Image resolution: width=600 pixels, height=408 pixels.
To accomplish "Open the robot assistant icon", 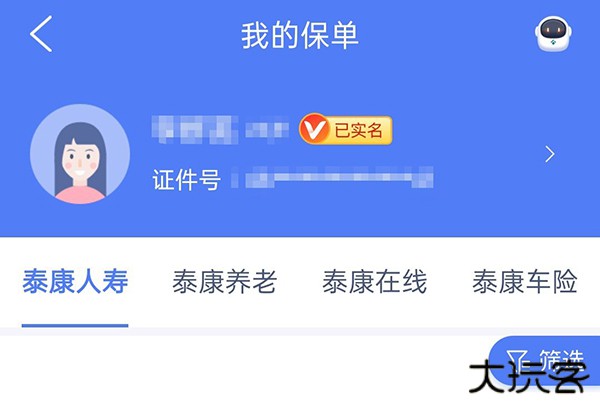I will coord(553,33).
